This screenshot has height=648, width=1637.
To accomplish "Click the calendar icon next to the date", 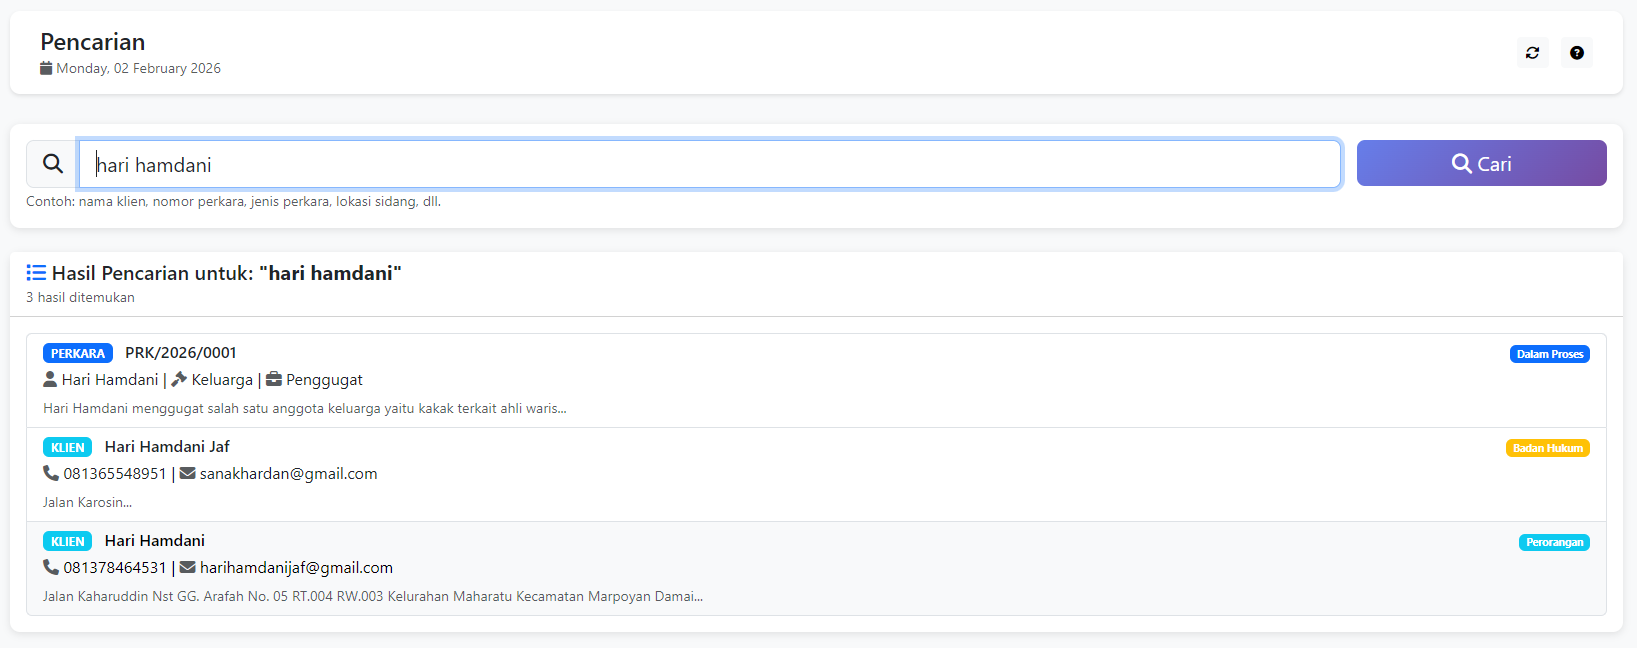I will [46, 68].
